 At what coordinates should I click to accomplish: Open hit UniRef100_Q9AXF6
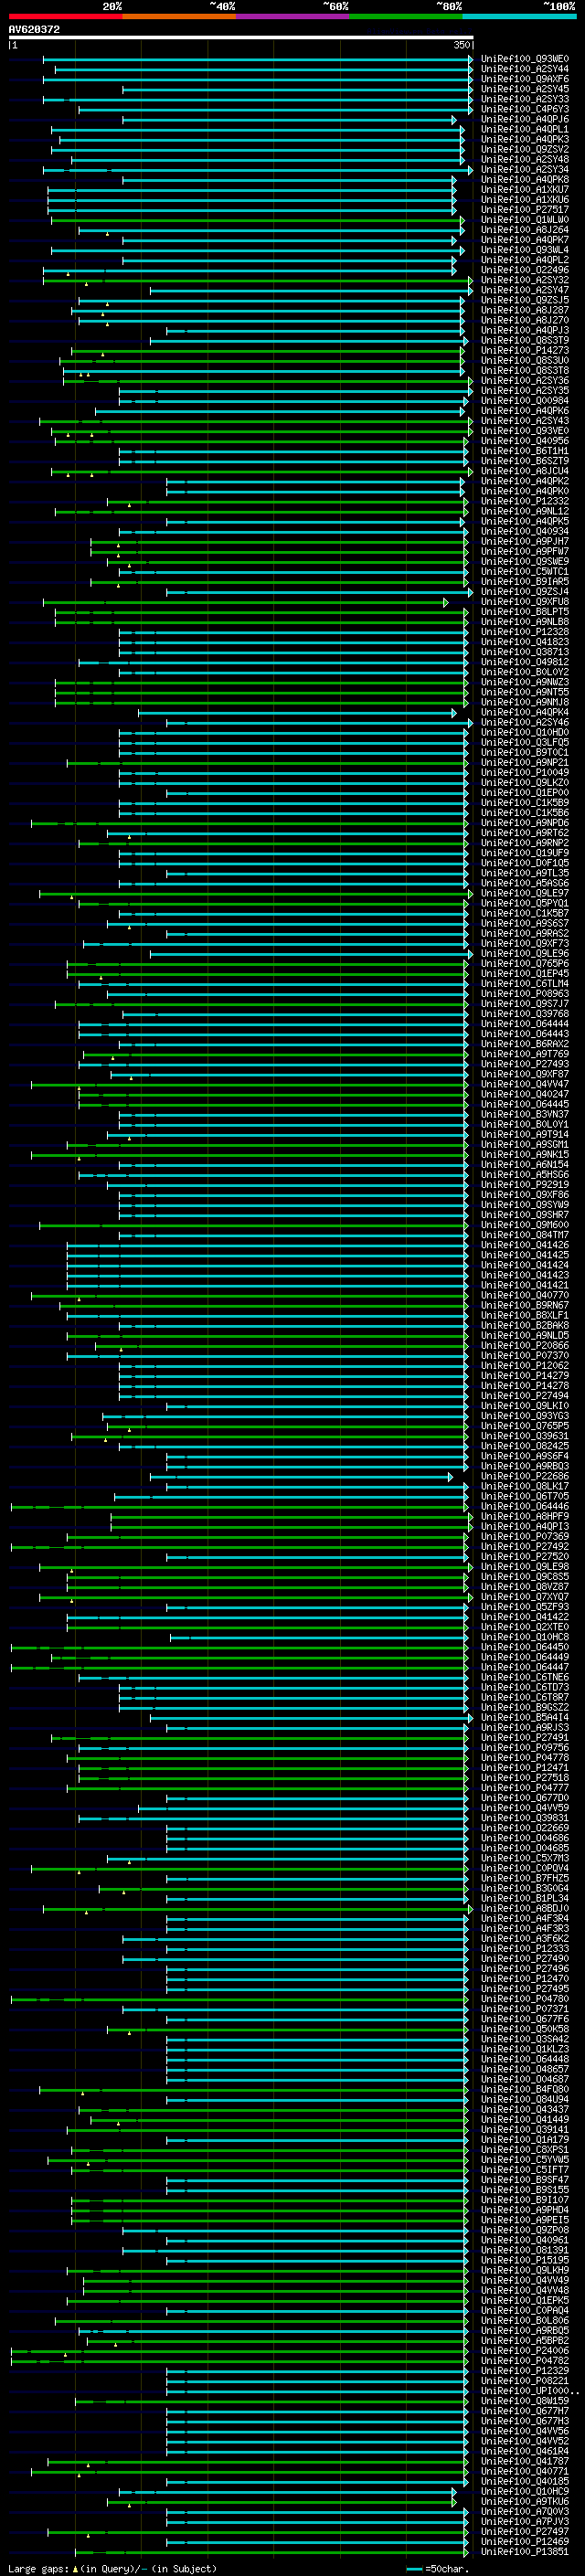tap(525, 79)
